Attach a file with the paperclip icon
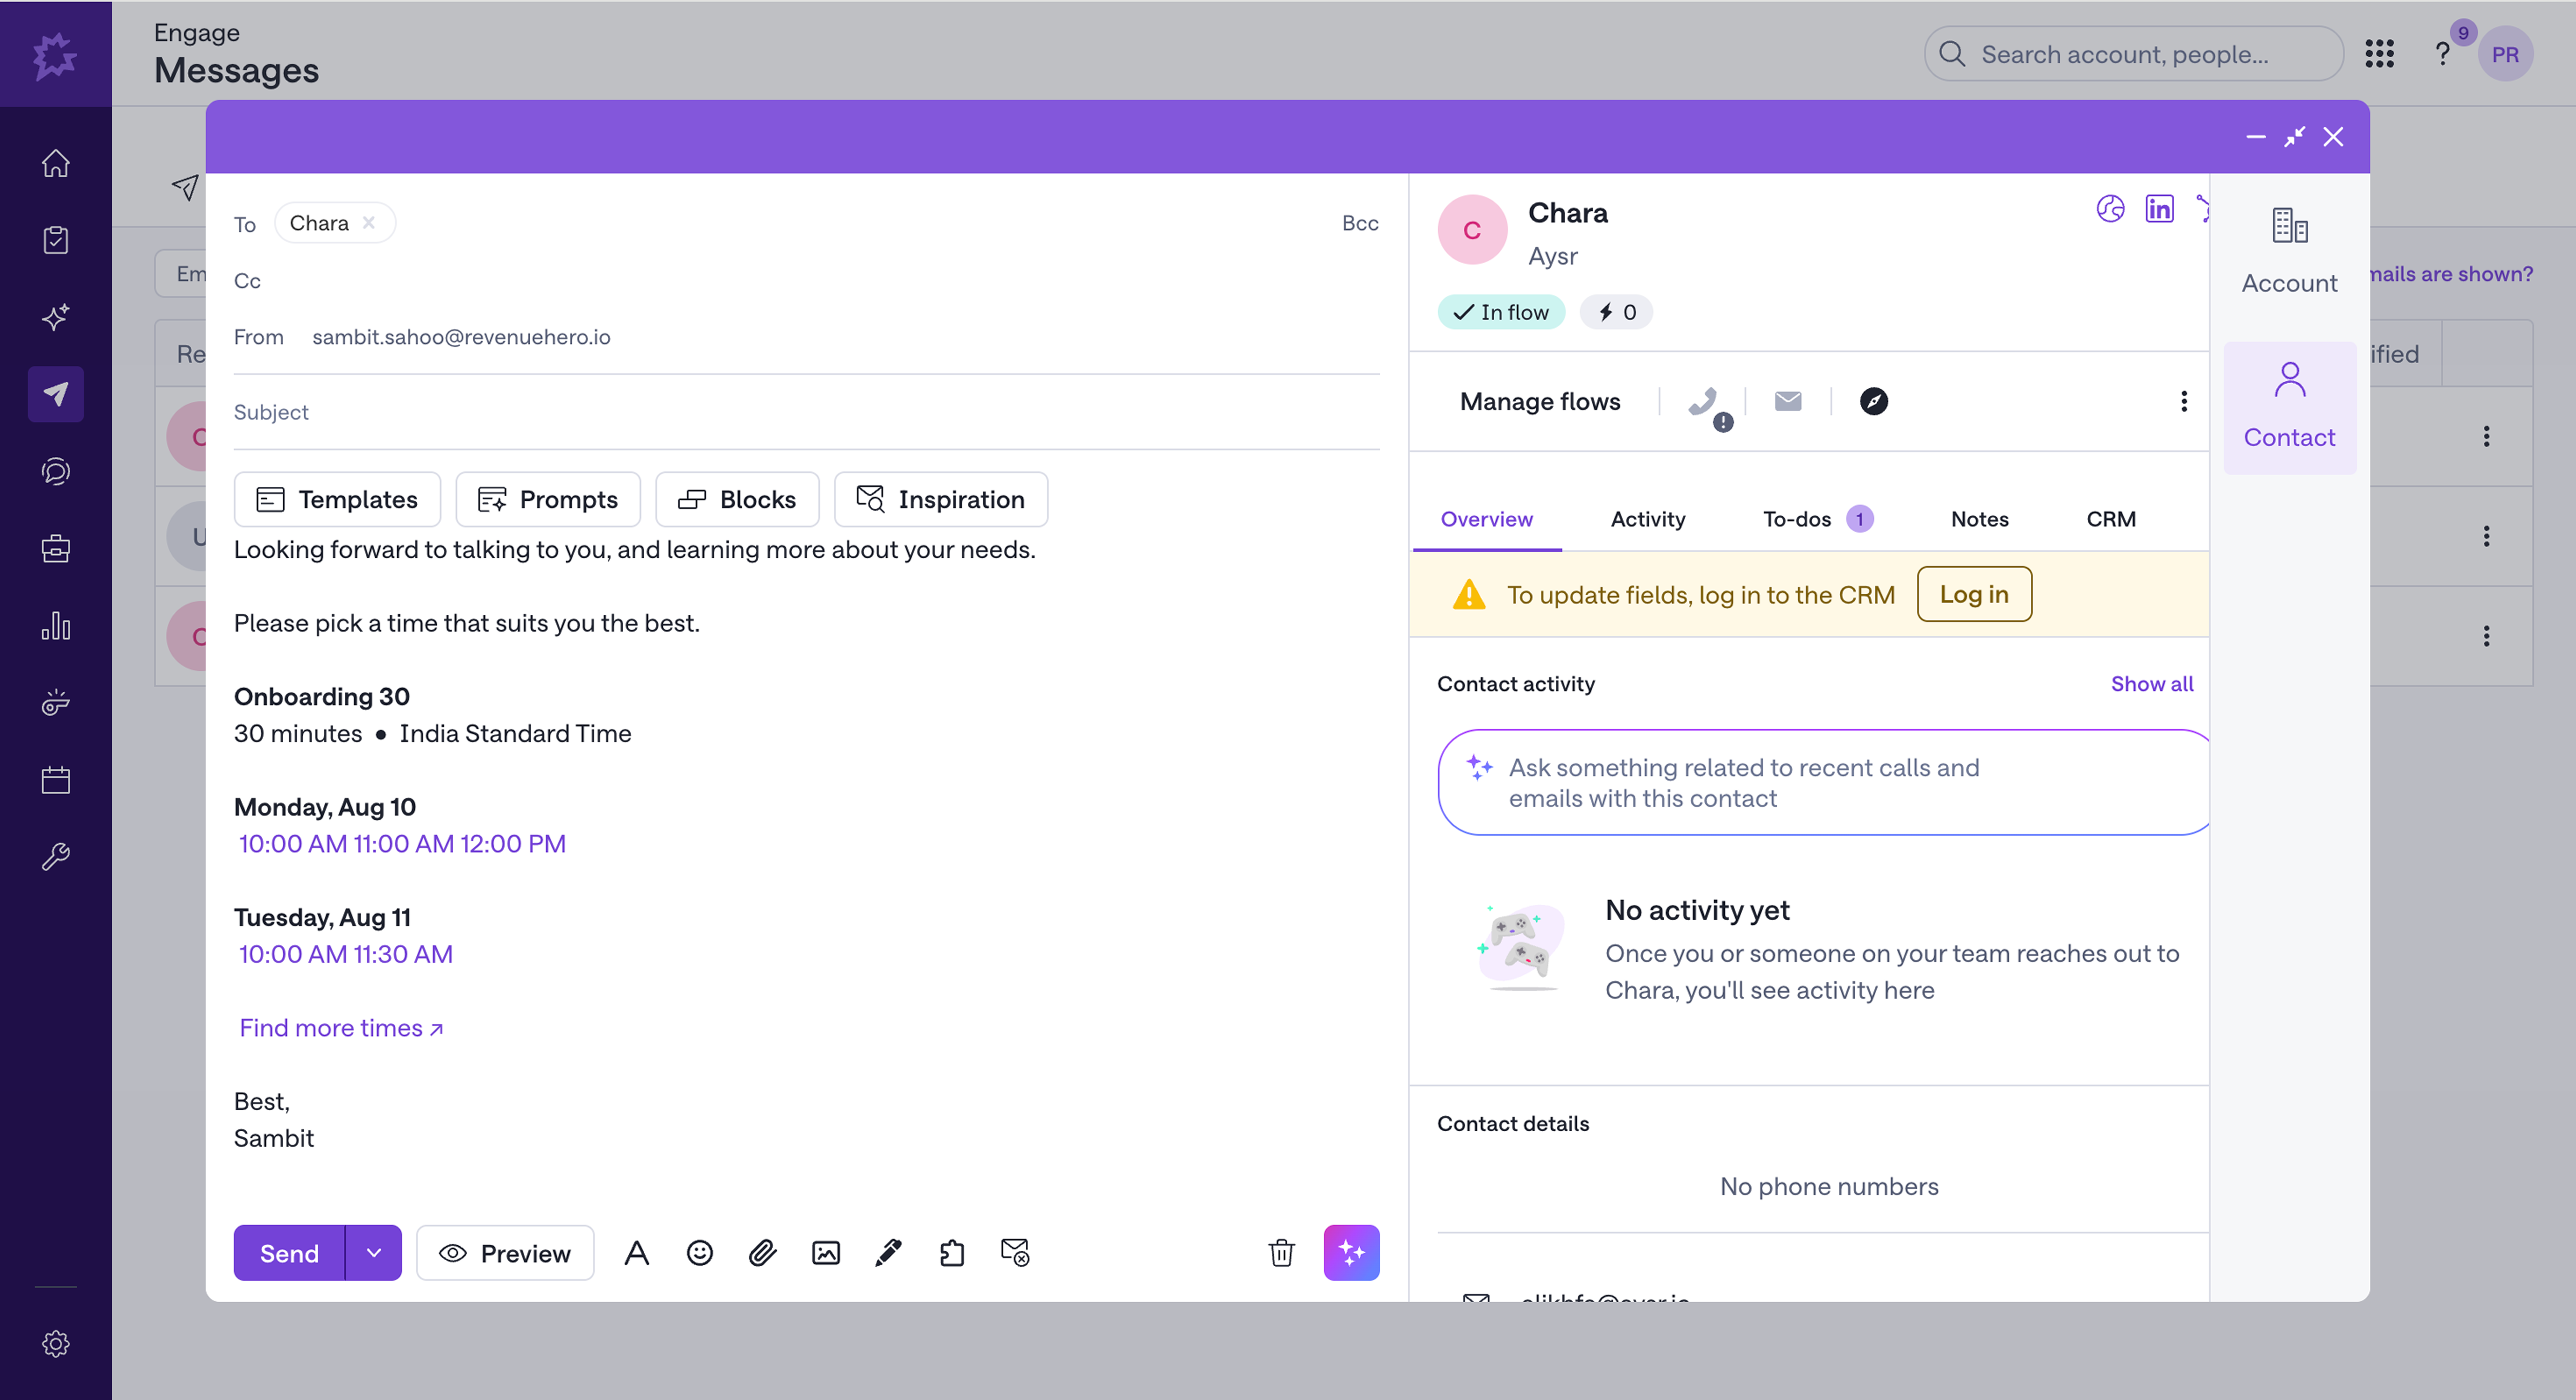The width and height of the screenshot is (2576, 1400). click(763, 1253)
